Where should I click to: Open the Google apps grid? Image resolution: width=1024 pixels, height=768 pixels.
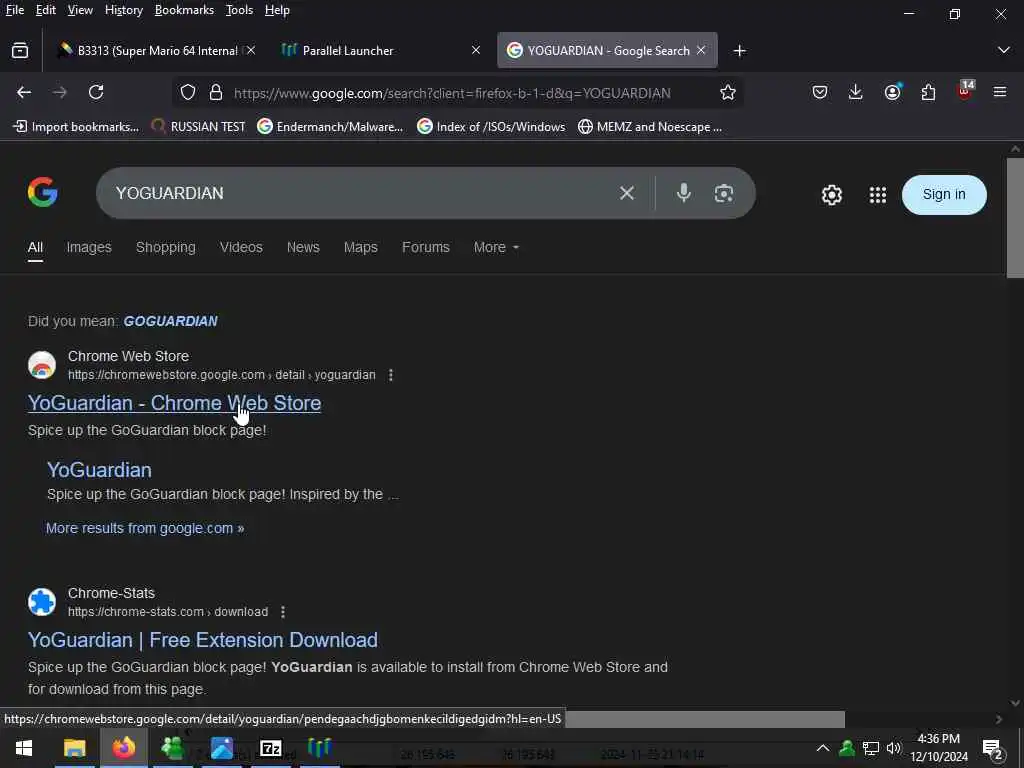pos(878,195)
